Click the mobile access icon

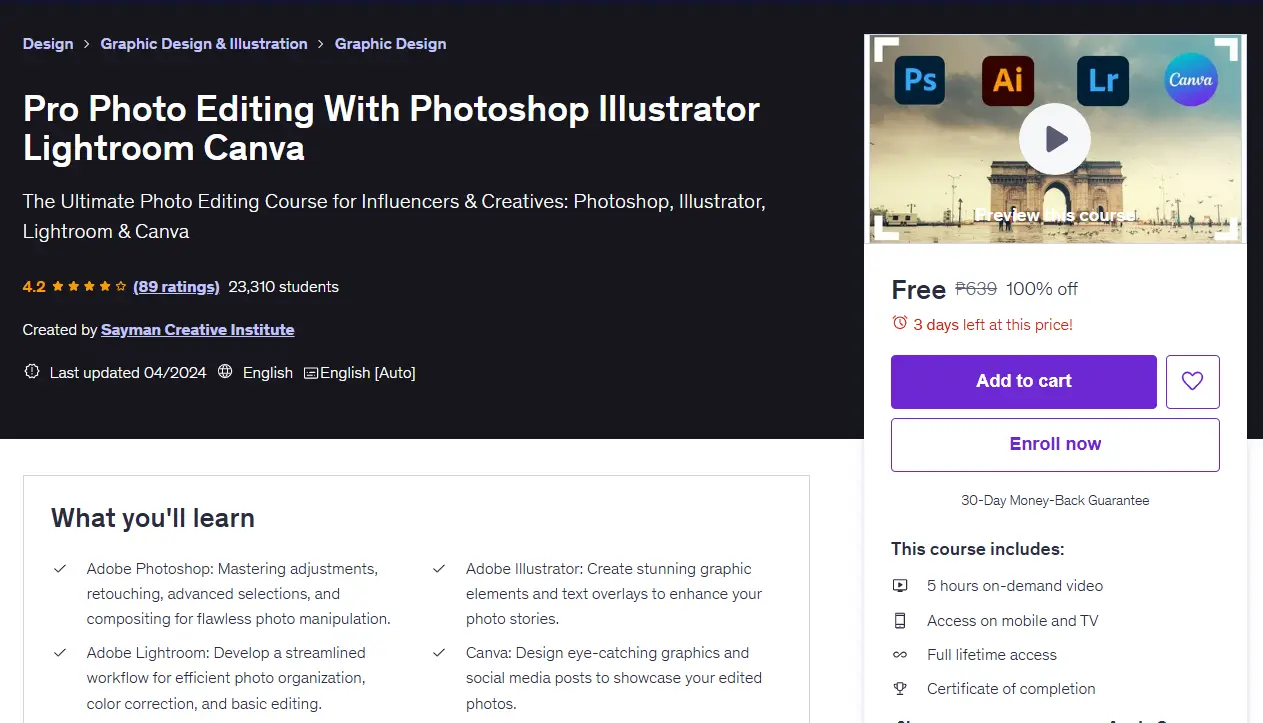[900, 620]
